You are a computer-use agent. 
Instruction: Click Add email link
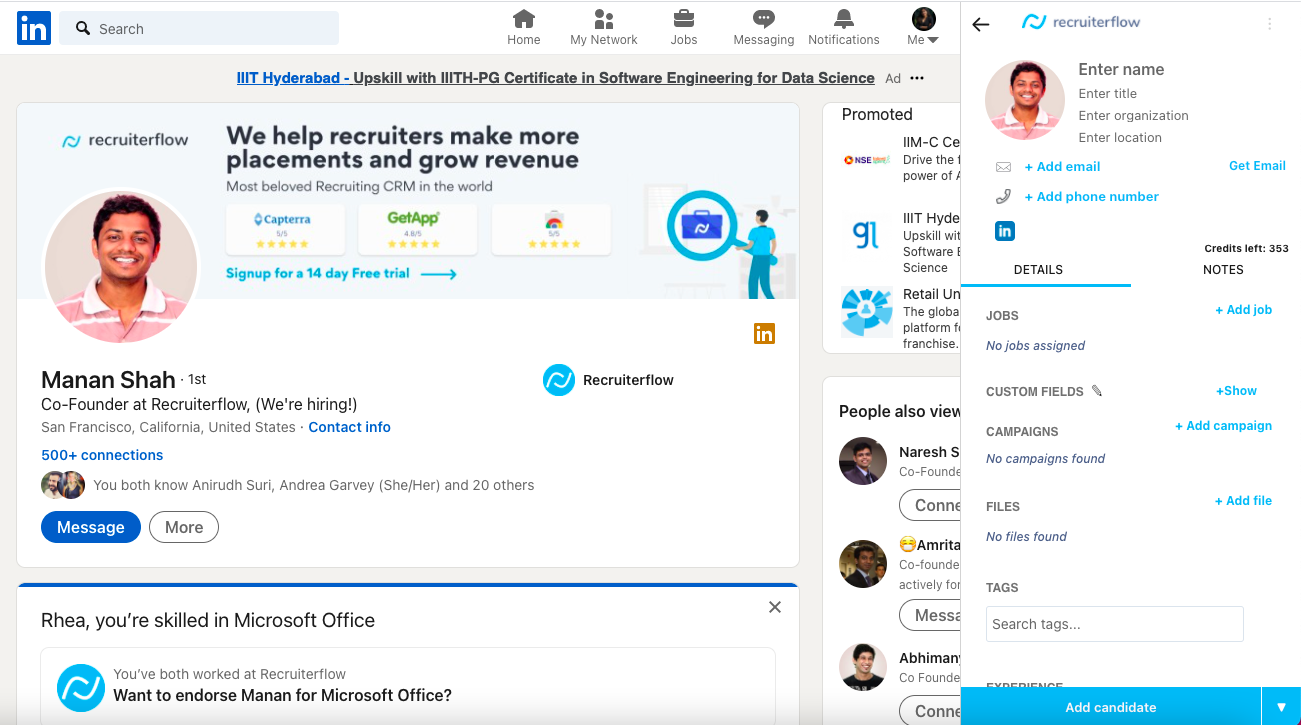click(1062, 167)
